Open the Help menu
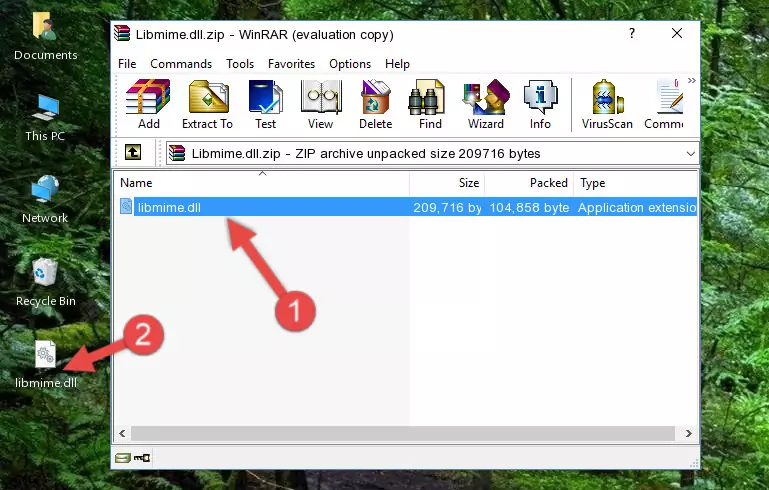 click(397, 64)
